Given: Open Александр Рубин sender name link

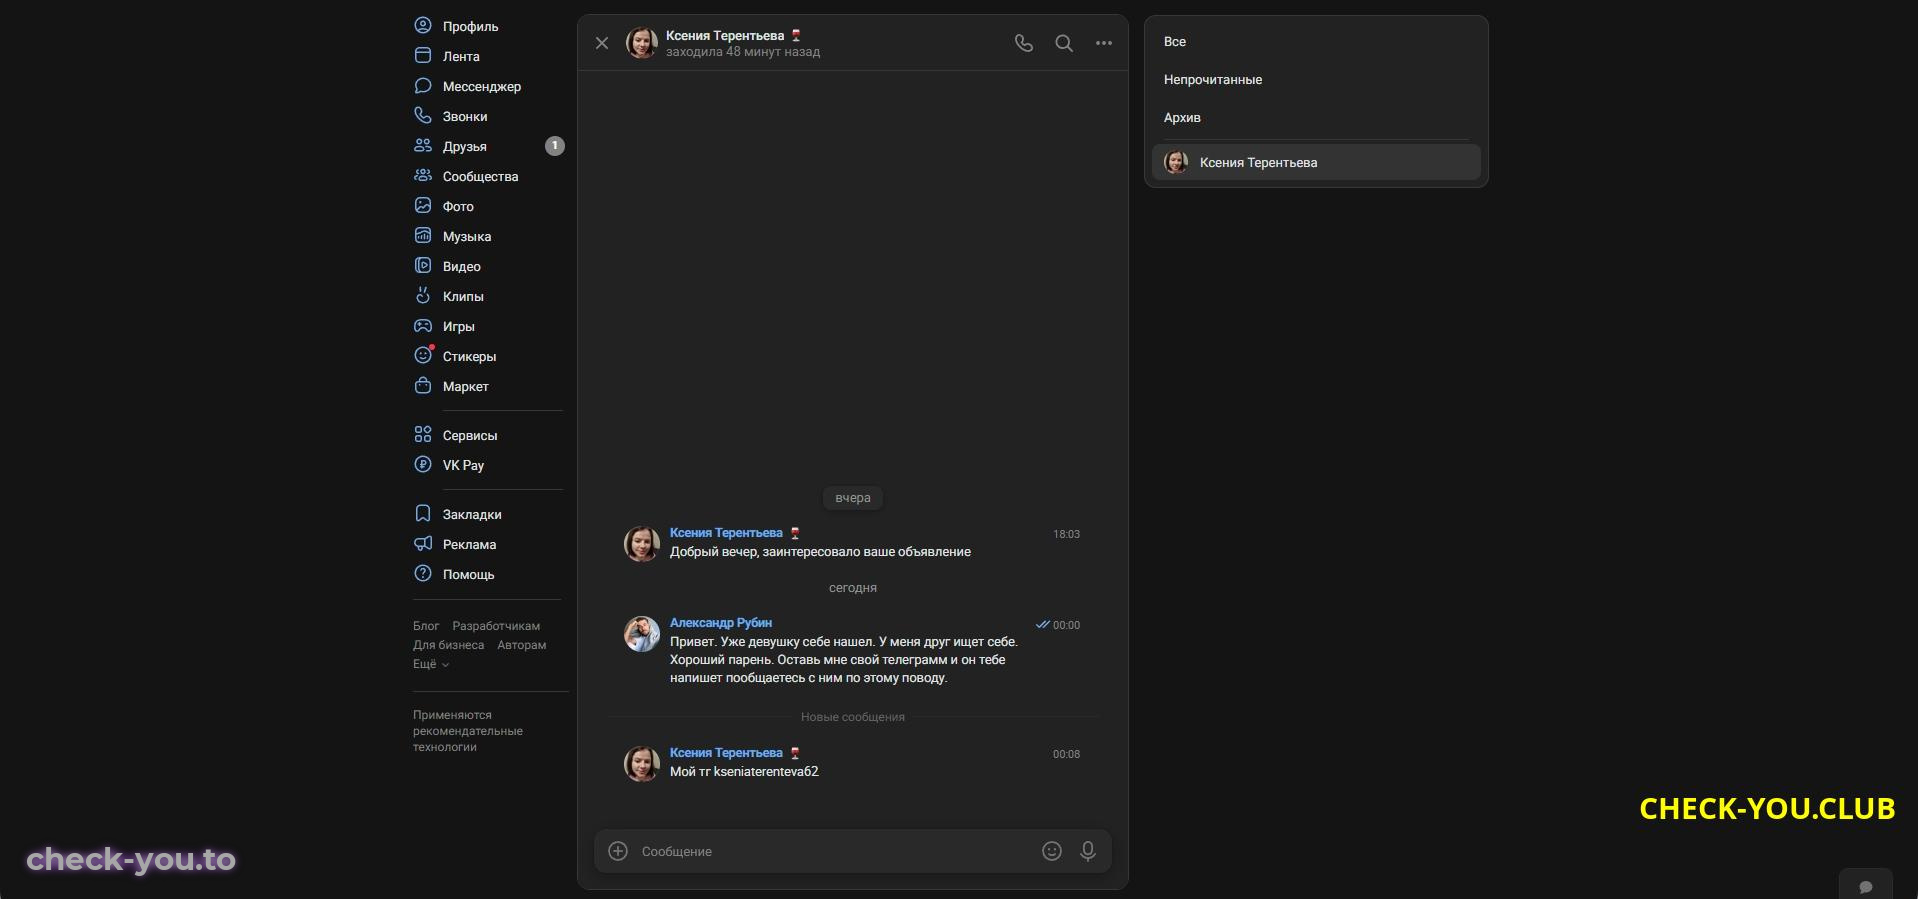Looking at the screenshot, I should point(721,623).
